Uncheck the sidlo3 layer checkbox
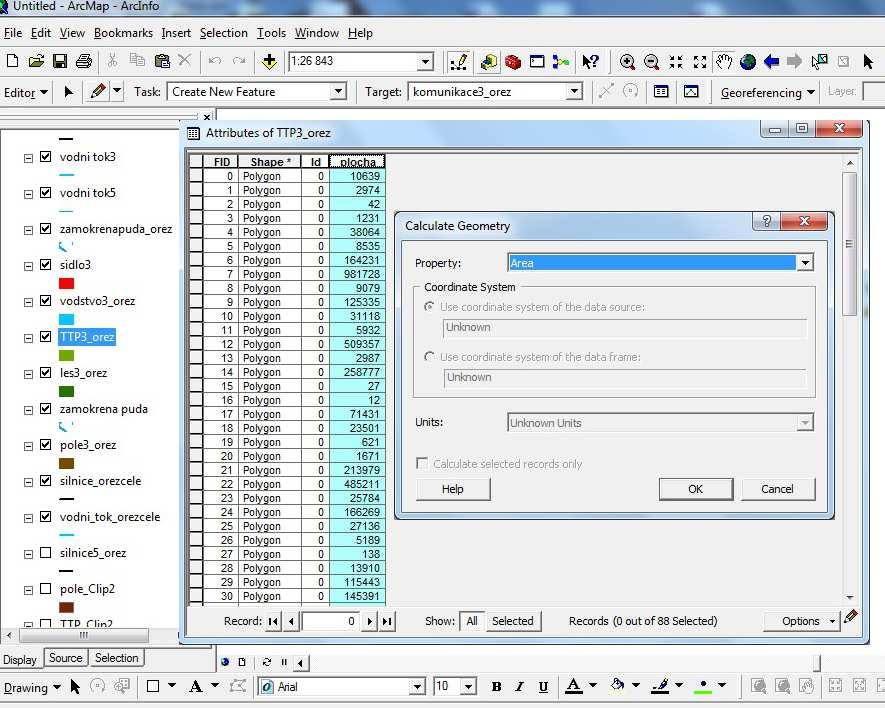This screenshot has width=885, height=708. tap(46, 265)
